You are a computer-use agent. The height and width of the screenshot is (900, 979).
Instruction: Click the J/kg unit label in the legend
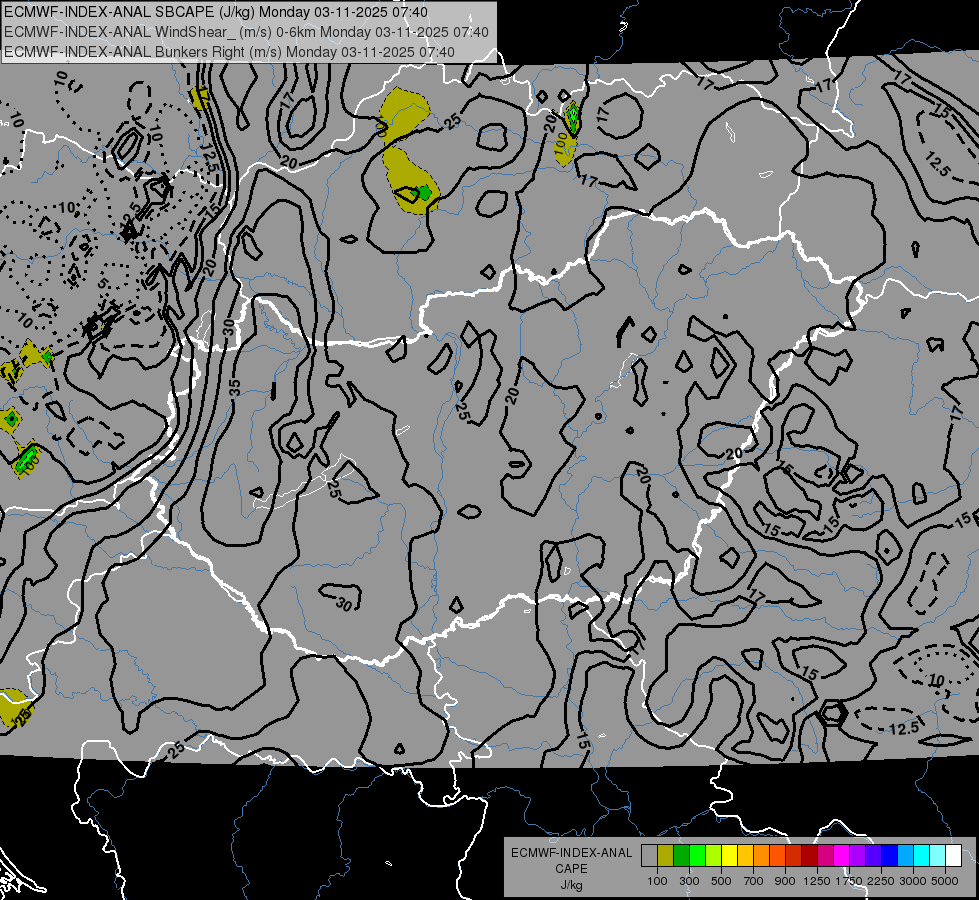coord(571,885)
